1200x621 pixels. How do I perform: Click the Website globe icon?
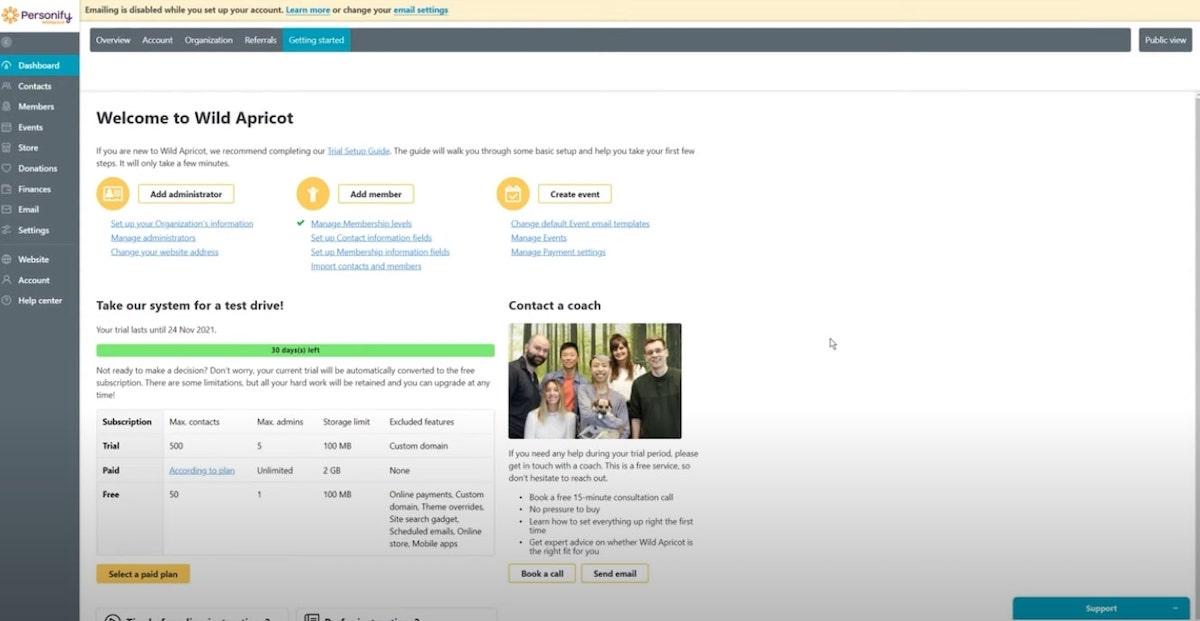point(7,259)
